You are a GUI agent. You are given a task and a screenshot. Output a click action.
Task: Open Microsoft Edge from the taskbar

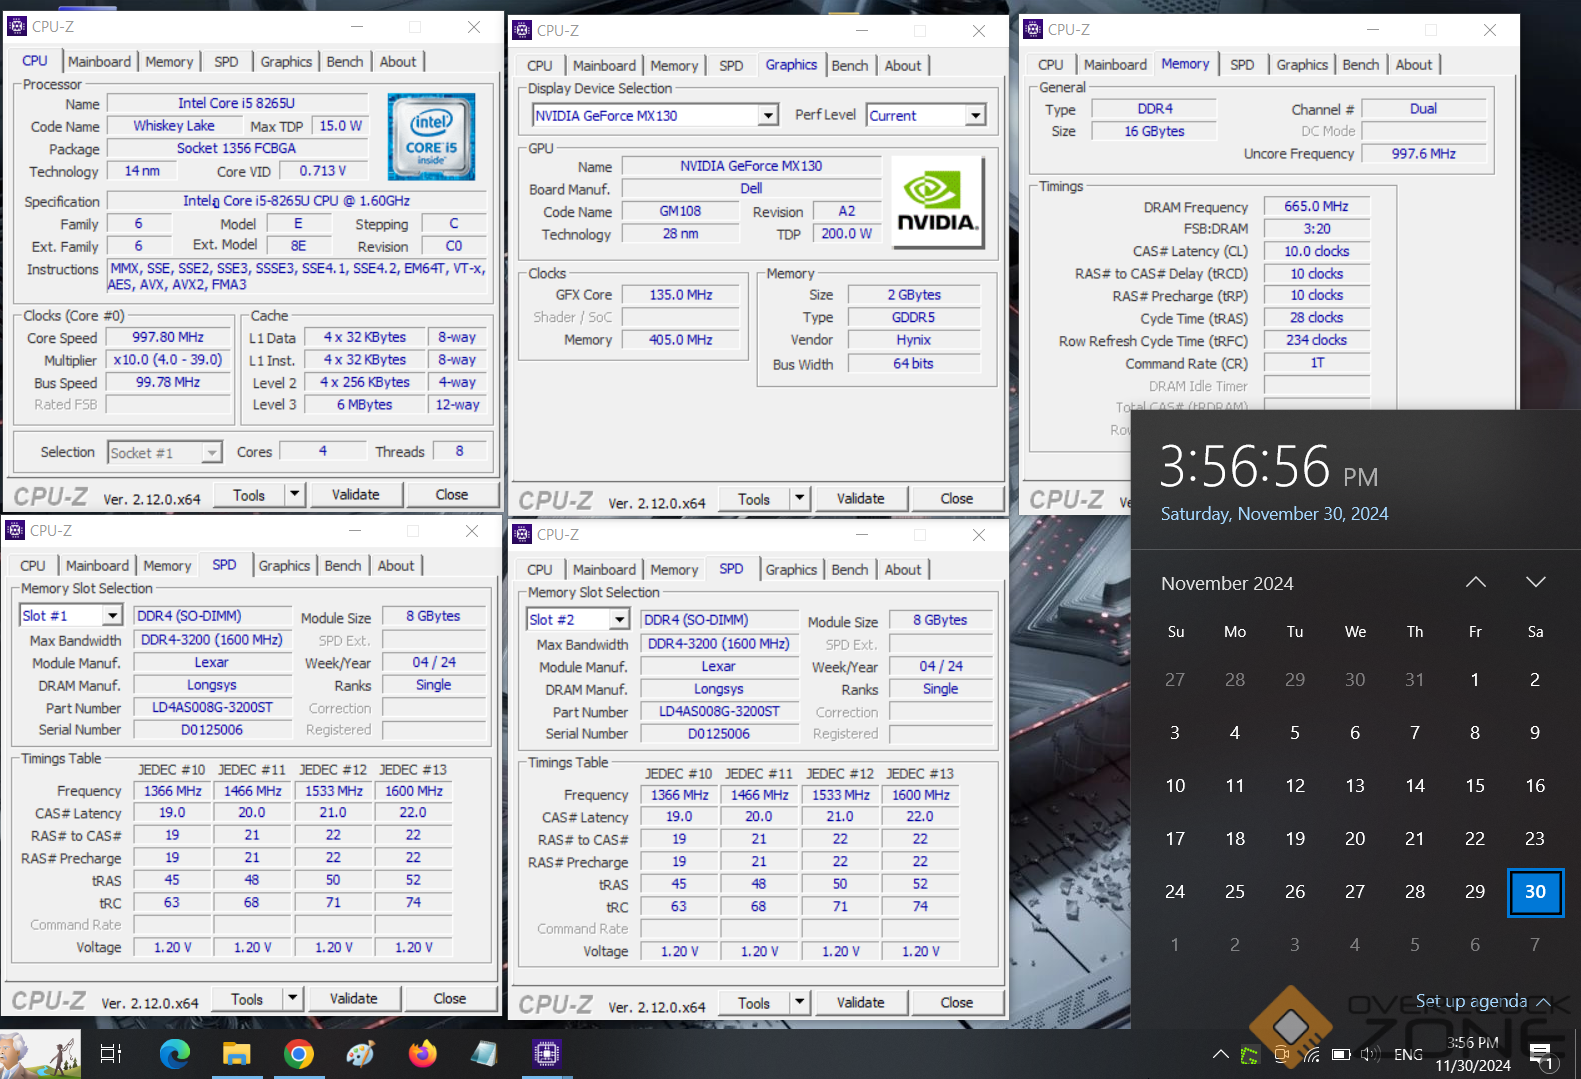[175, 1053]
